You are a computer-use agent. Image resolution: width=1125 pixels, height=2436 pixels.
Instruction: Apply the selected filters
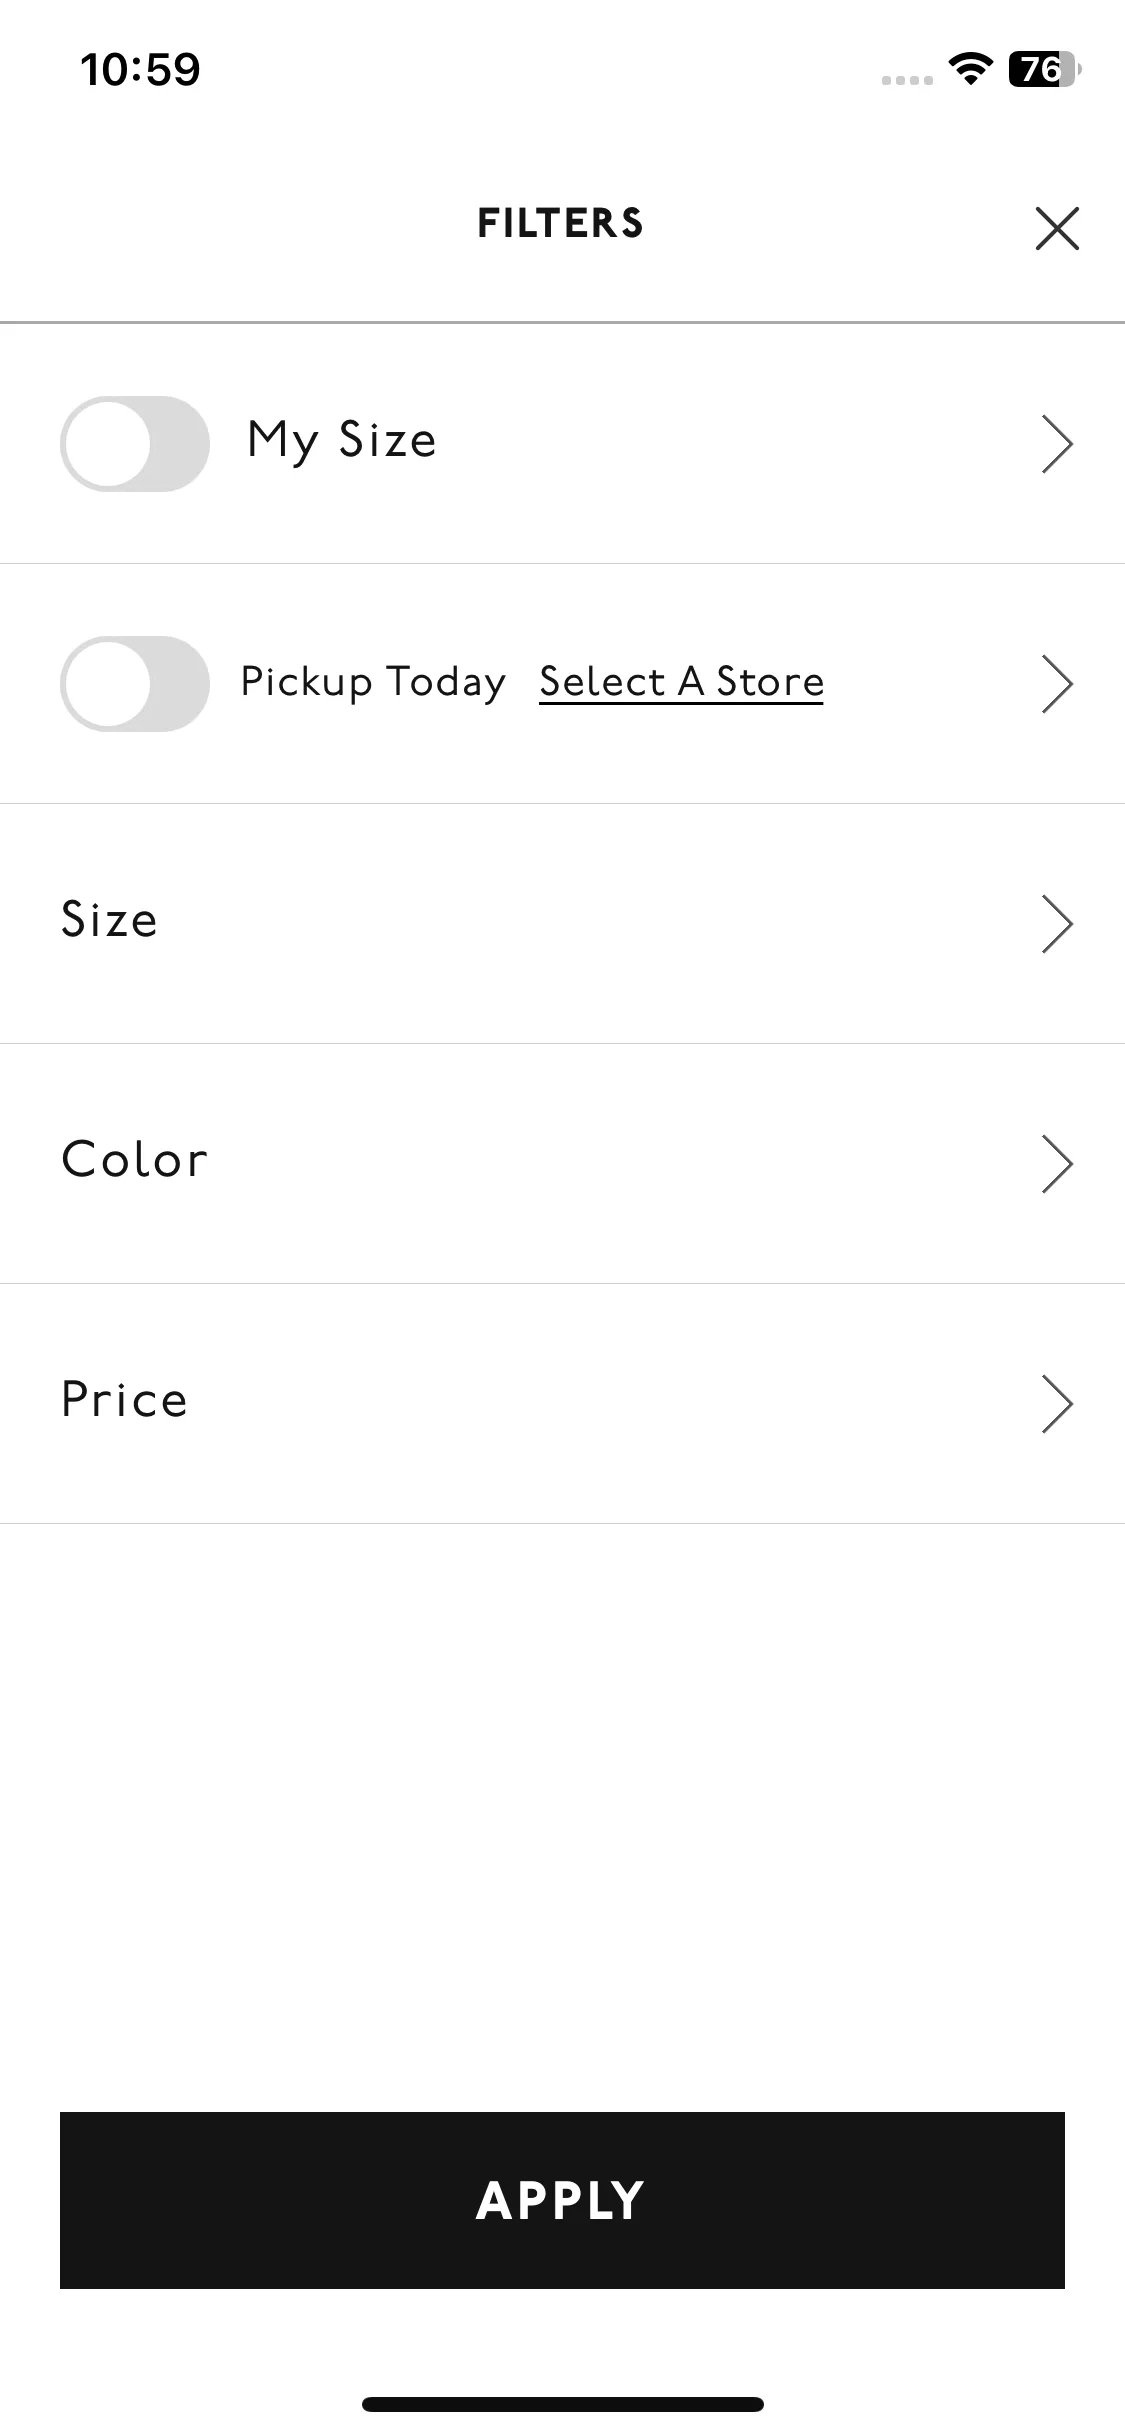562,2200
